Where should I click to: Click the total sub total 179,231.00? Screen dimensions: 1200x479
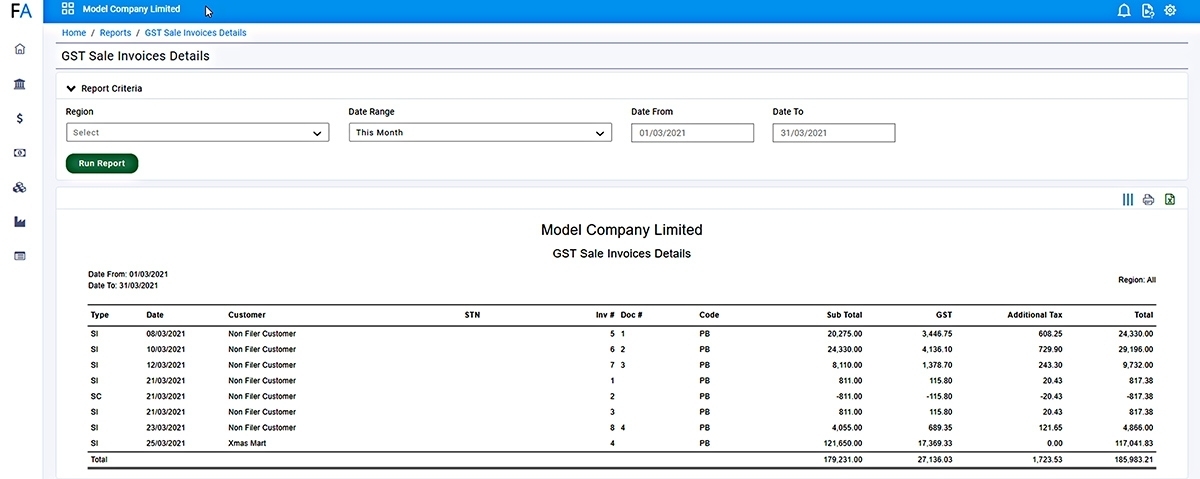843,460
